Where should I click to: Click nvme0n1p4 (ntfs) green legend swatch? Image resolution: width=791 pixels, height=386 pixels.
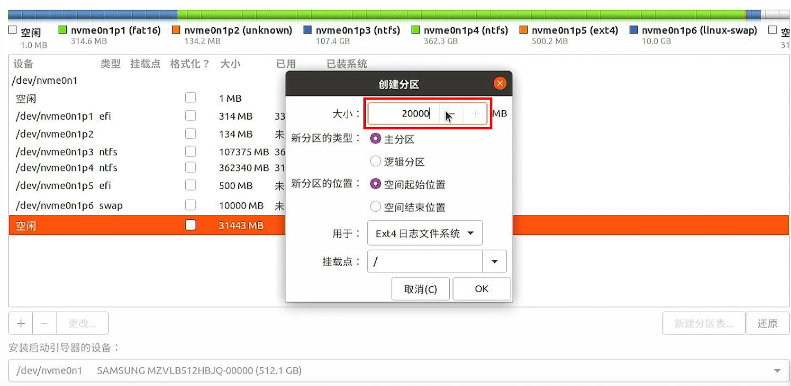point(415,30)
